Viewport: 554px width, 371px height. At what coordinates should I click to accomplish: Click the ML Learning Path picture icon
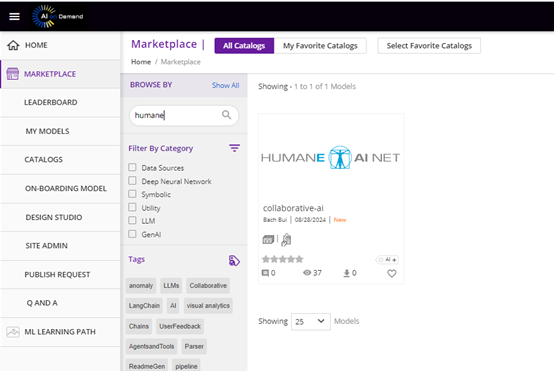[13, 332]
